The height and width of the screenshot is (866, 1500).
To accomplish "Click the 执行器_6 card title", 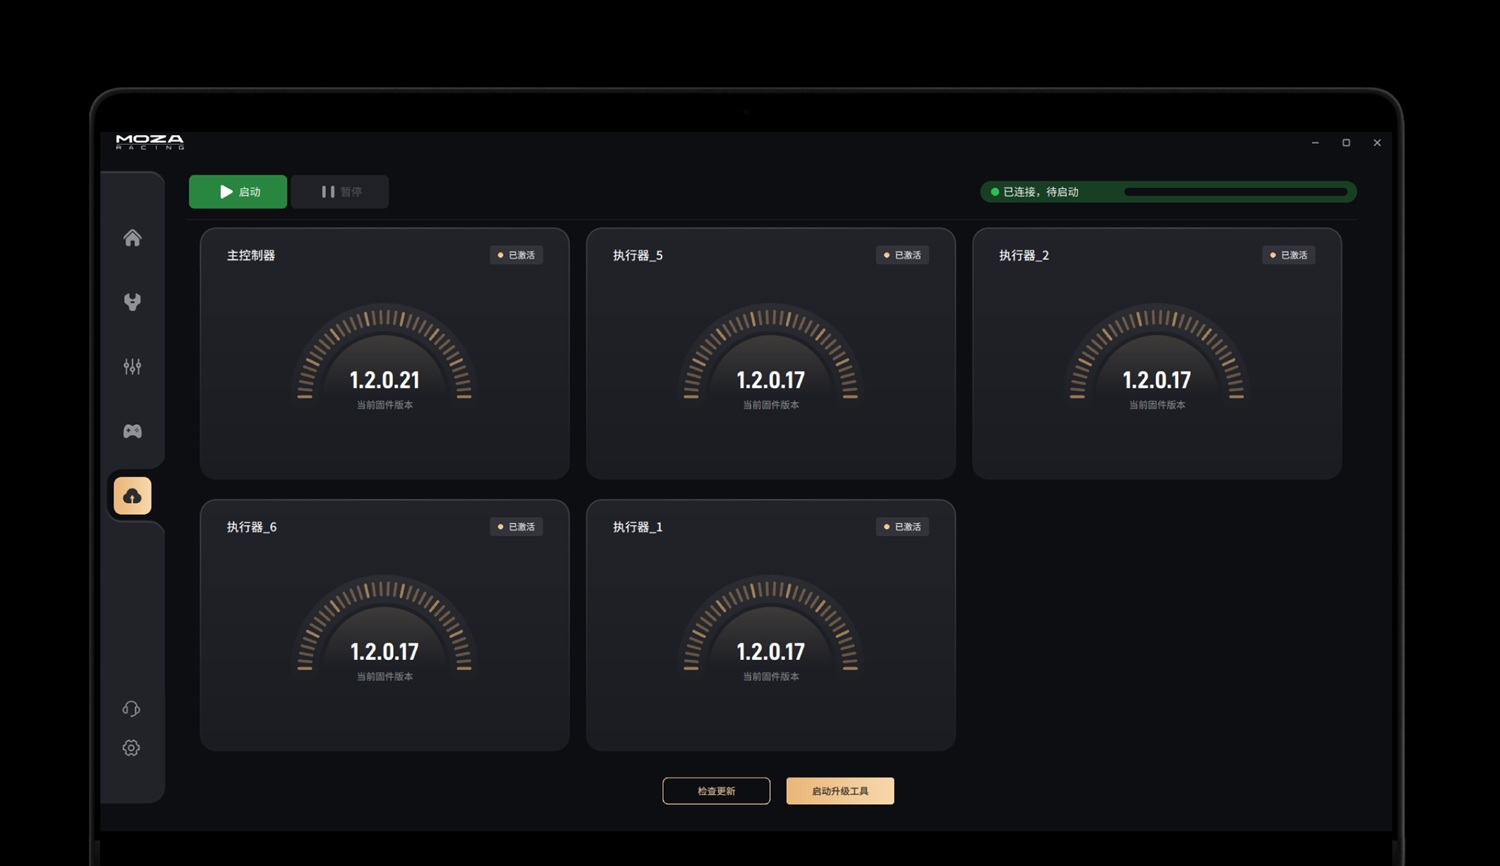I will click(252, 527).
